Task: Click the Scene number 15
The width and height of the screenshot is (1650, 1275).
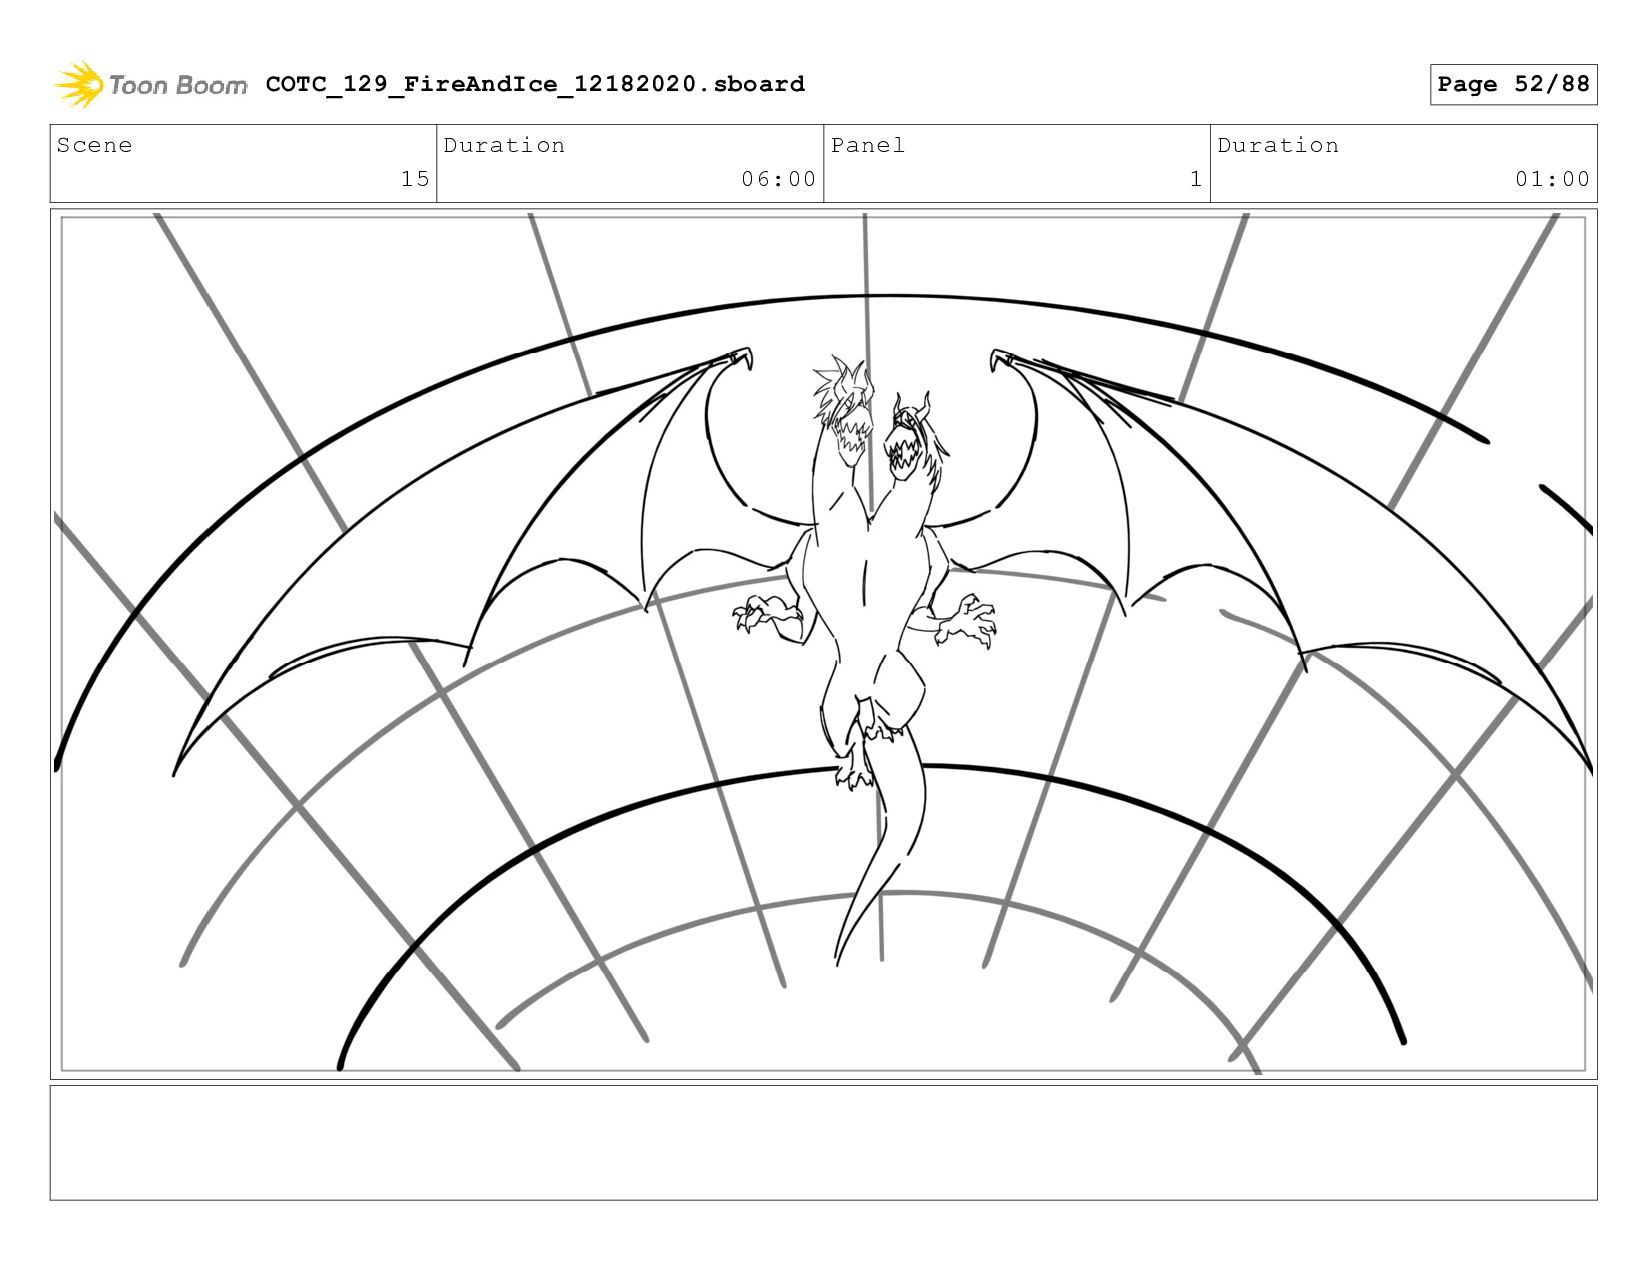Action: [x=415, y=179]
